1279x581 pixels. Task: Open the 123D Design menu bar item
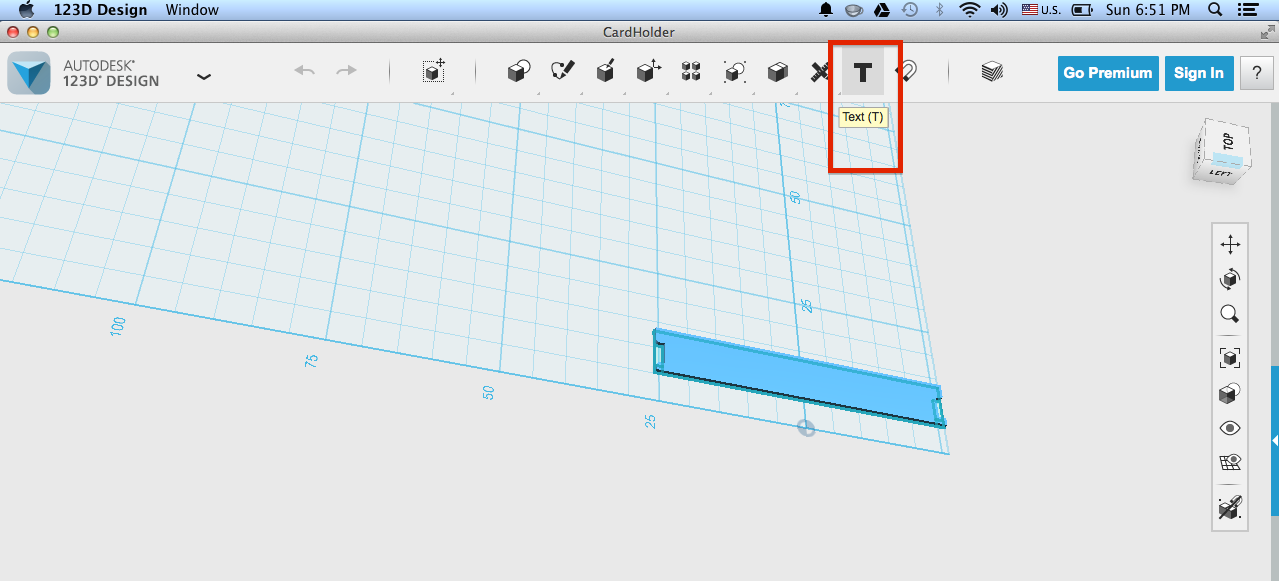click(100, 10)
